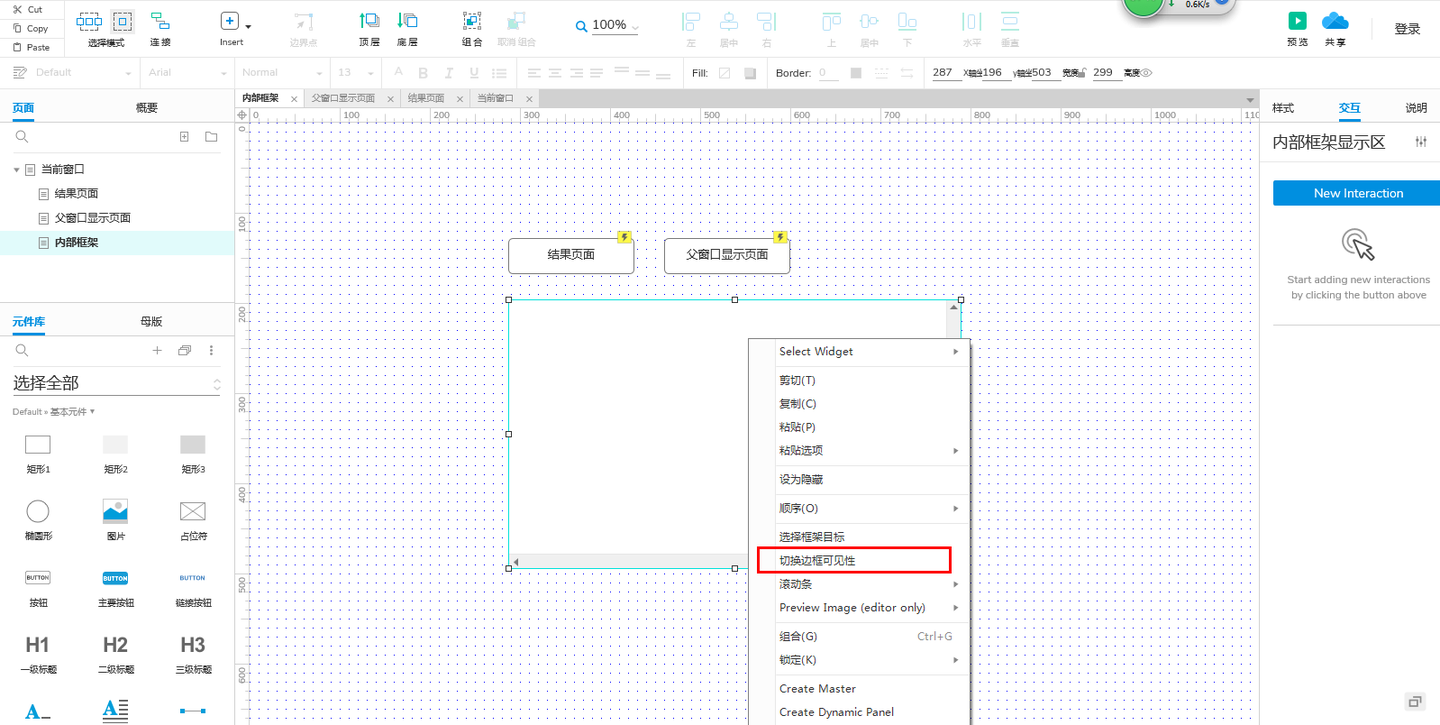Add a new folder in the 页面 panel

click(x=211, y=137)
